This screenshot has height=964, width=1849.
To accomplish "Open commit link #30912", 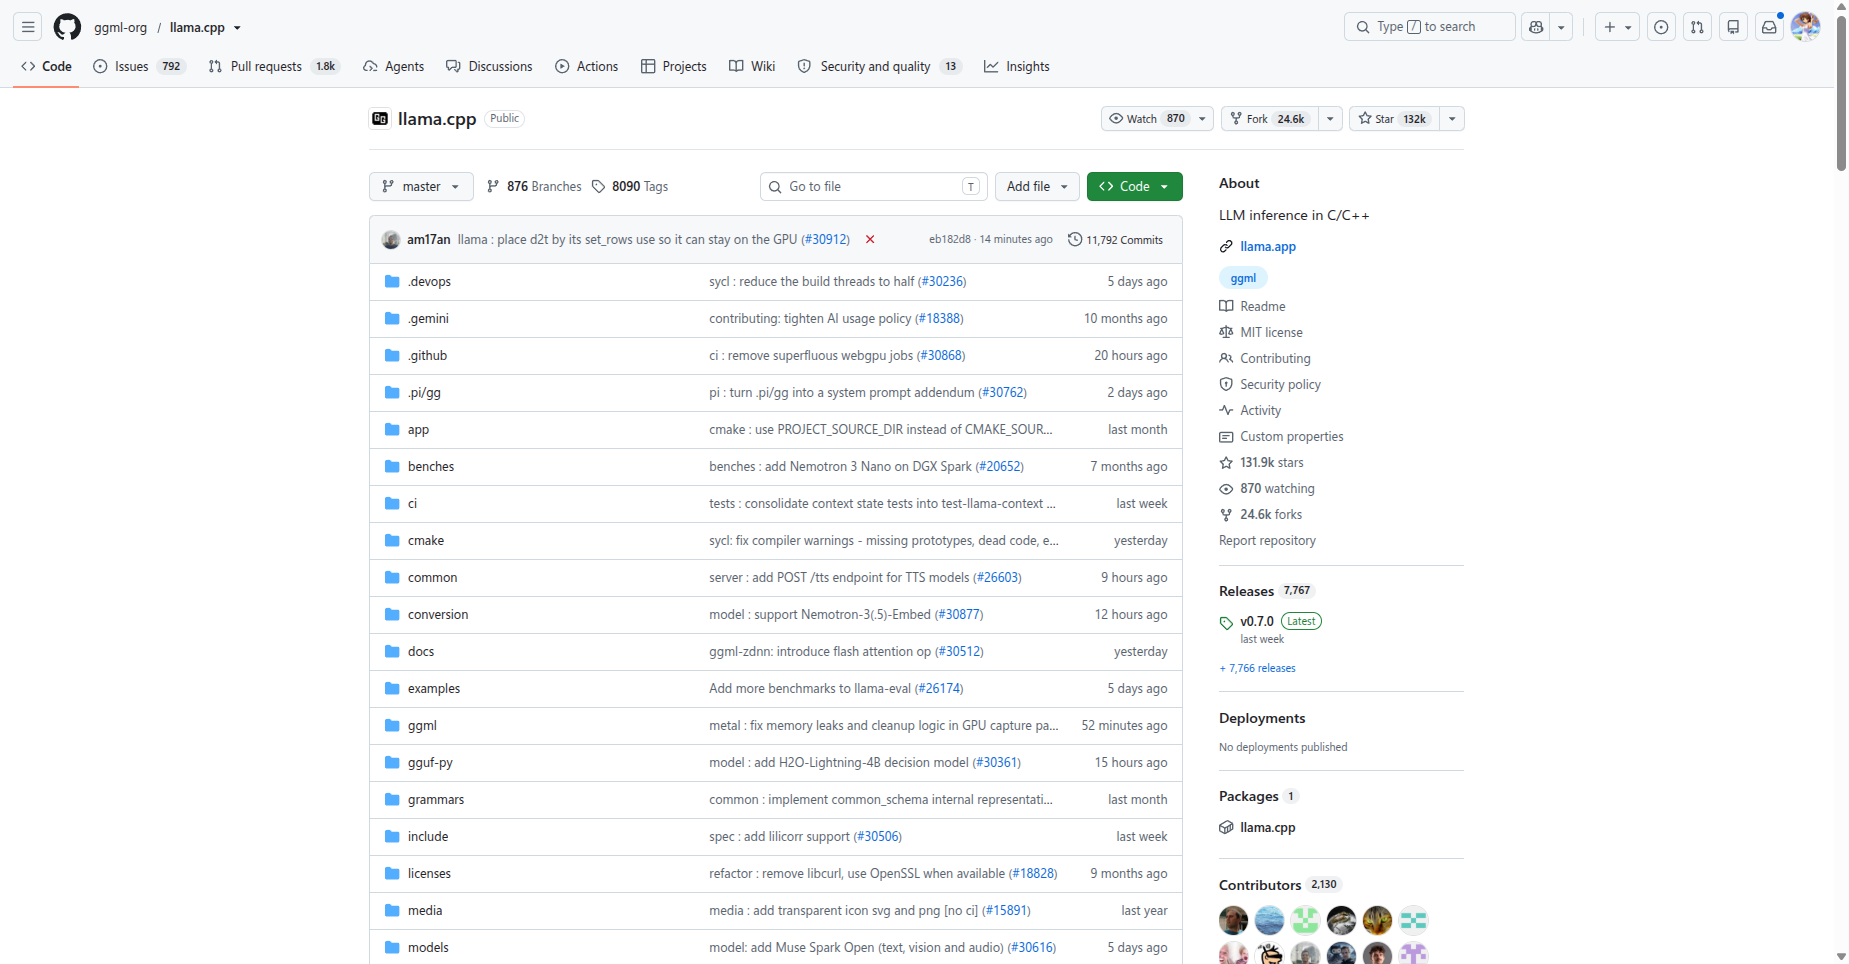I will click(825, 240).
